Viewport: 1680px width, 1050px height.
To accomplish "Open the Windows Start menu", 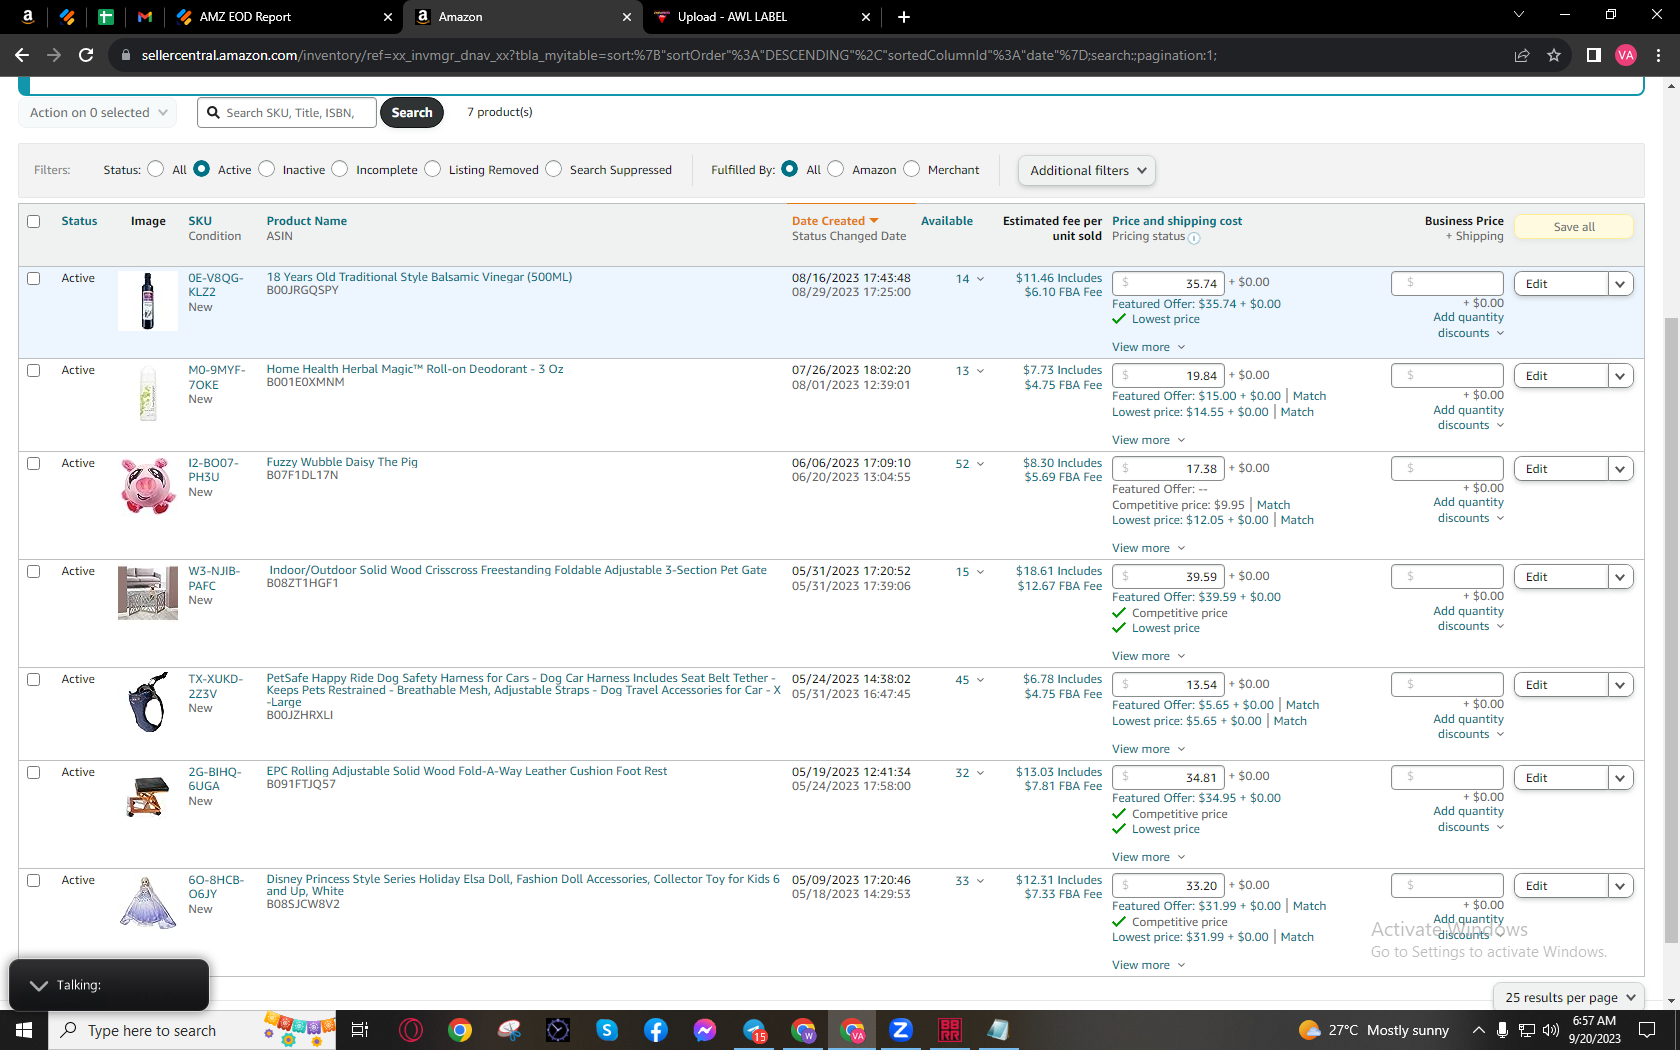I will (24, 1030).
